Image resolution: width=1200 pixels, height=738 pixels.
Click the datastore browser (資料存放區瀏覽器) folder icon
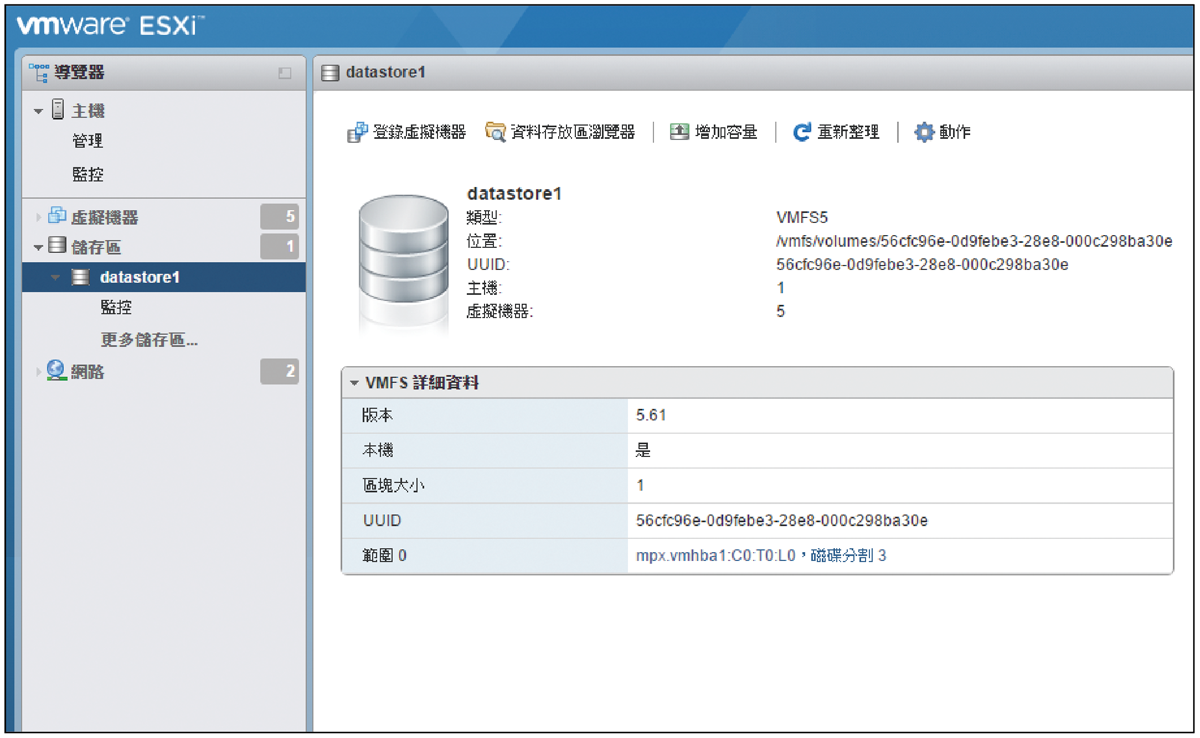[496, 132]
